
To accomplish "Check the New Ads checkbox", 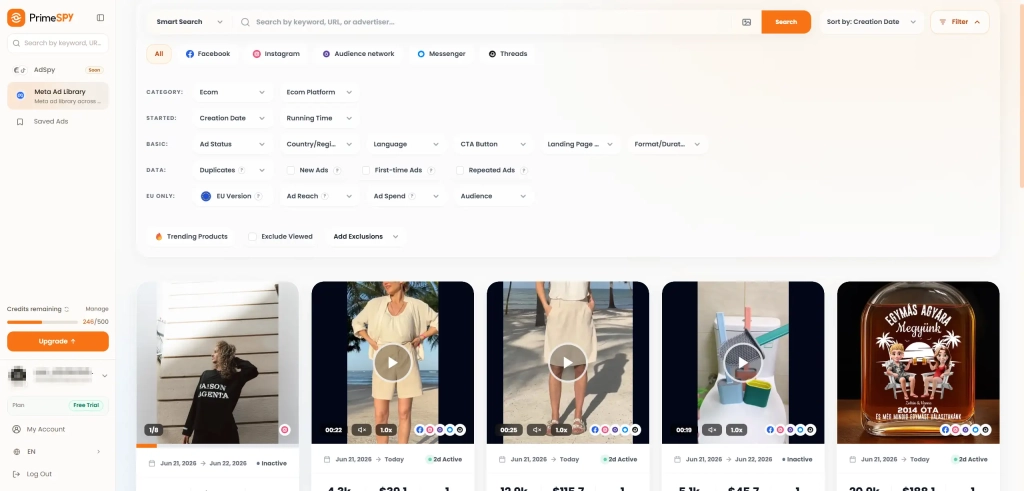I will pos(291,170).
